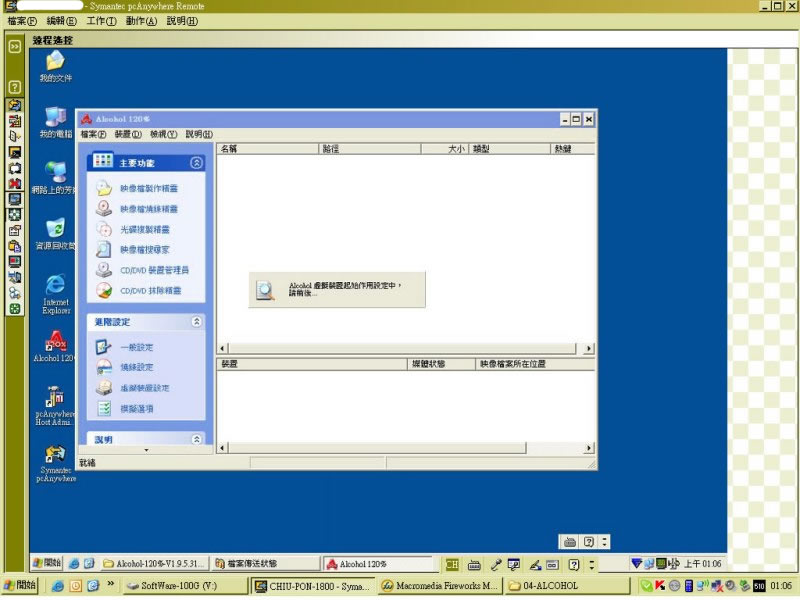Click the floating language toolbar help icon
This screenshot has height=600, width=800.
pyautogui.click(x=589, y=542)
